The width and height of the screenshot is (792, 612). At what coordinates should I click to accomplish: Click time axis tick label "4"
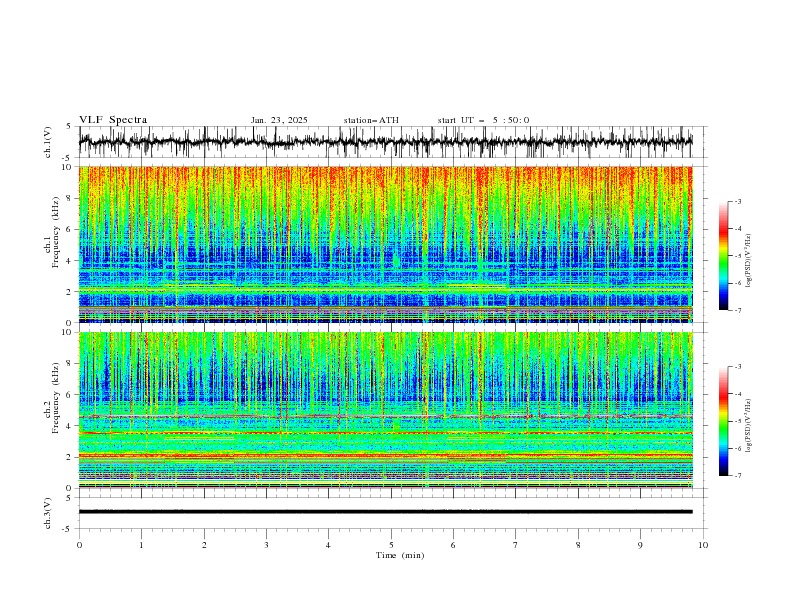pyautogui.click(x=328, y=545)
